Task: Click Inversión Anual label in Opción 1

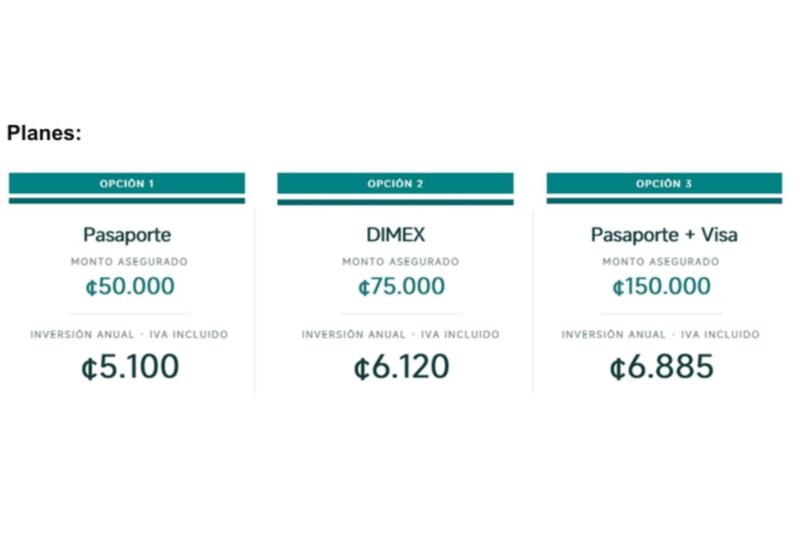Action: [x=82, y=335]
